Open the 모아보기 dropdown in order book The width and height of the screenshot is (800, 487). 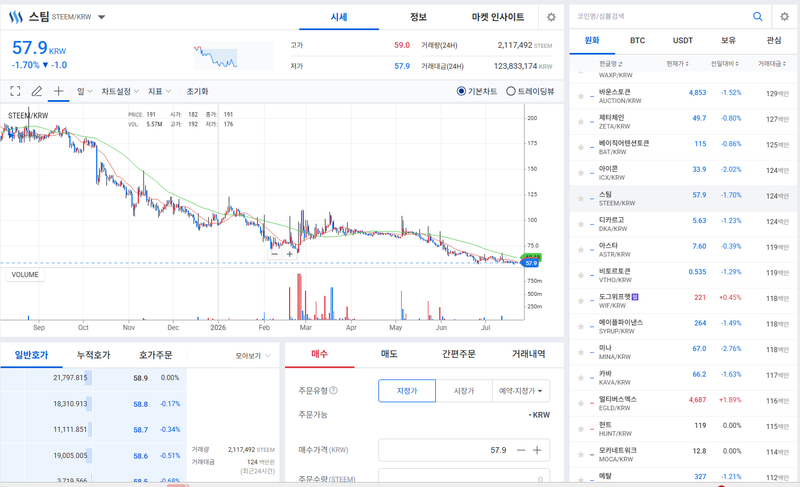(x=253, y=355)
